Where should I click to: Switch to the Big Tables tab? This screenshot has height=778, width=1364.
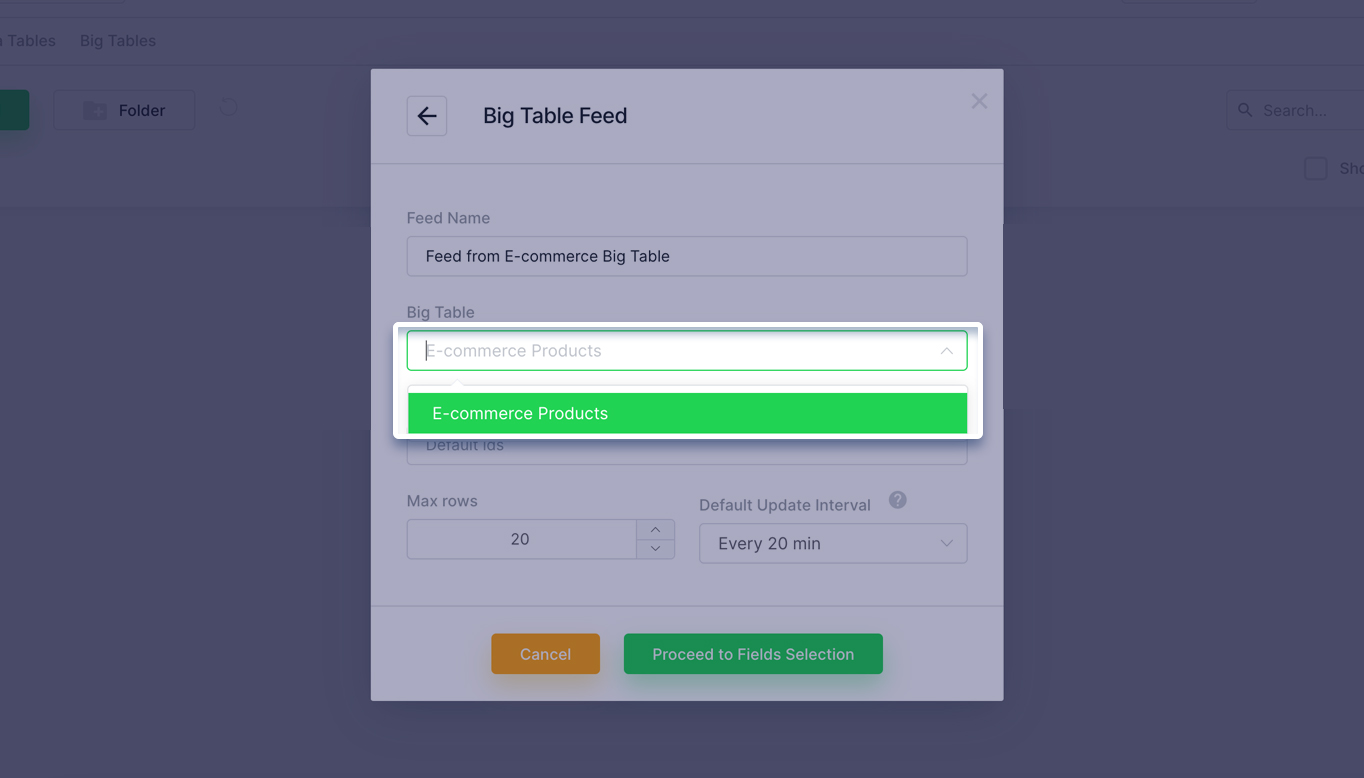(x=118, y=41)
